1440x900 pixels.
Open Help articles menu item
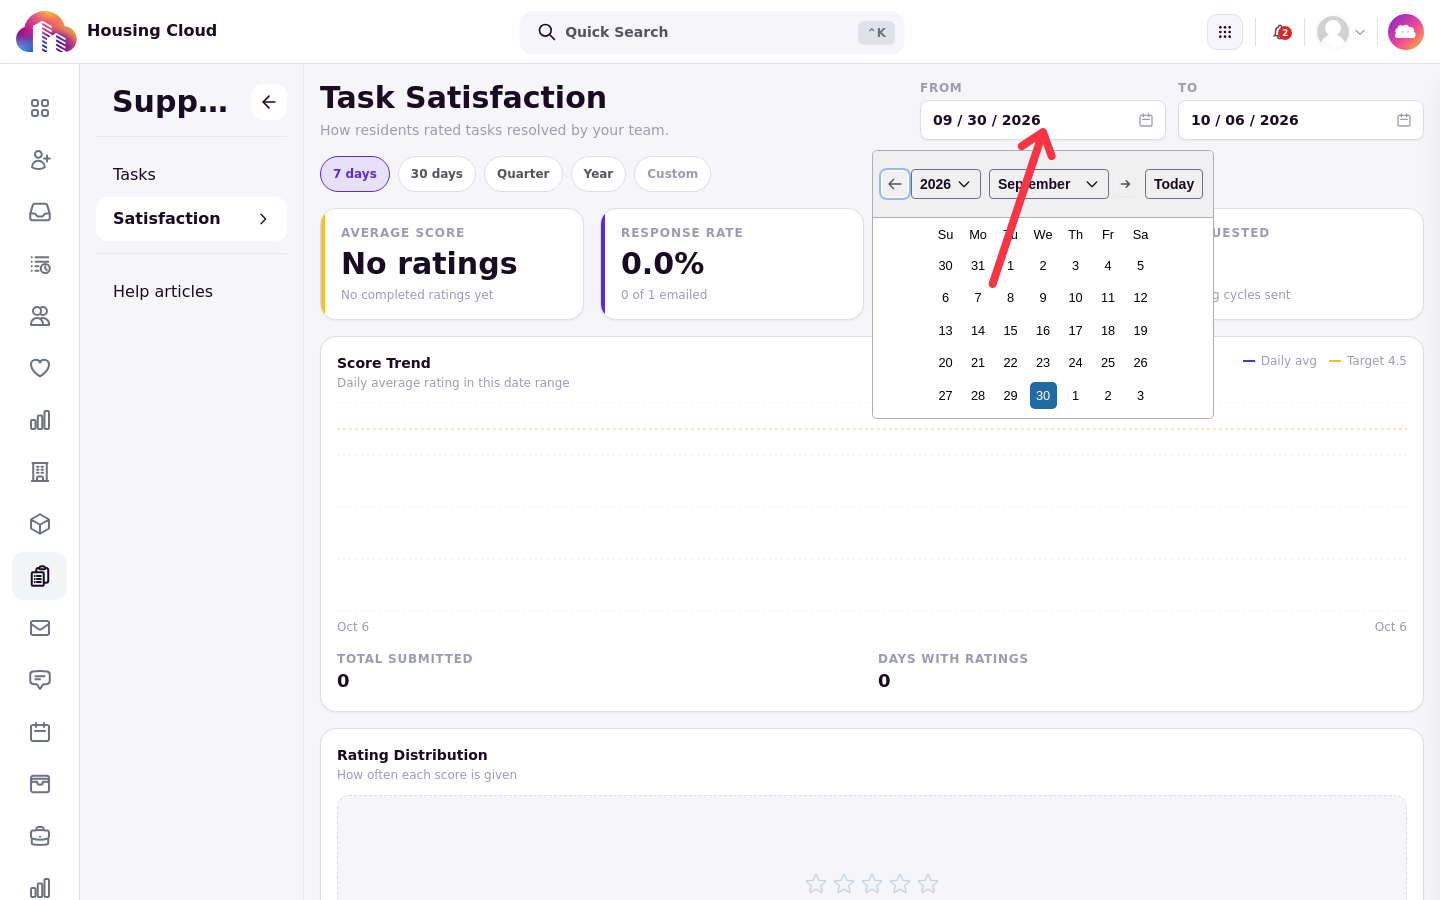coord(191,291)
